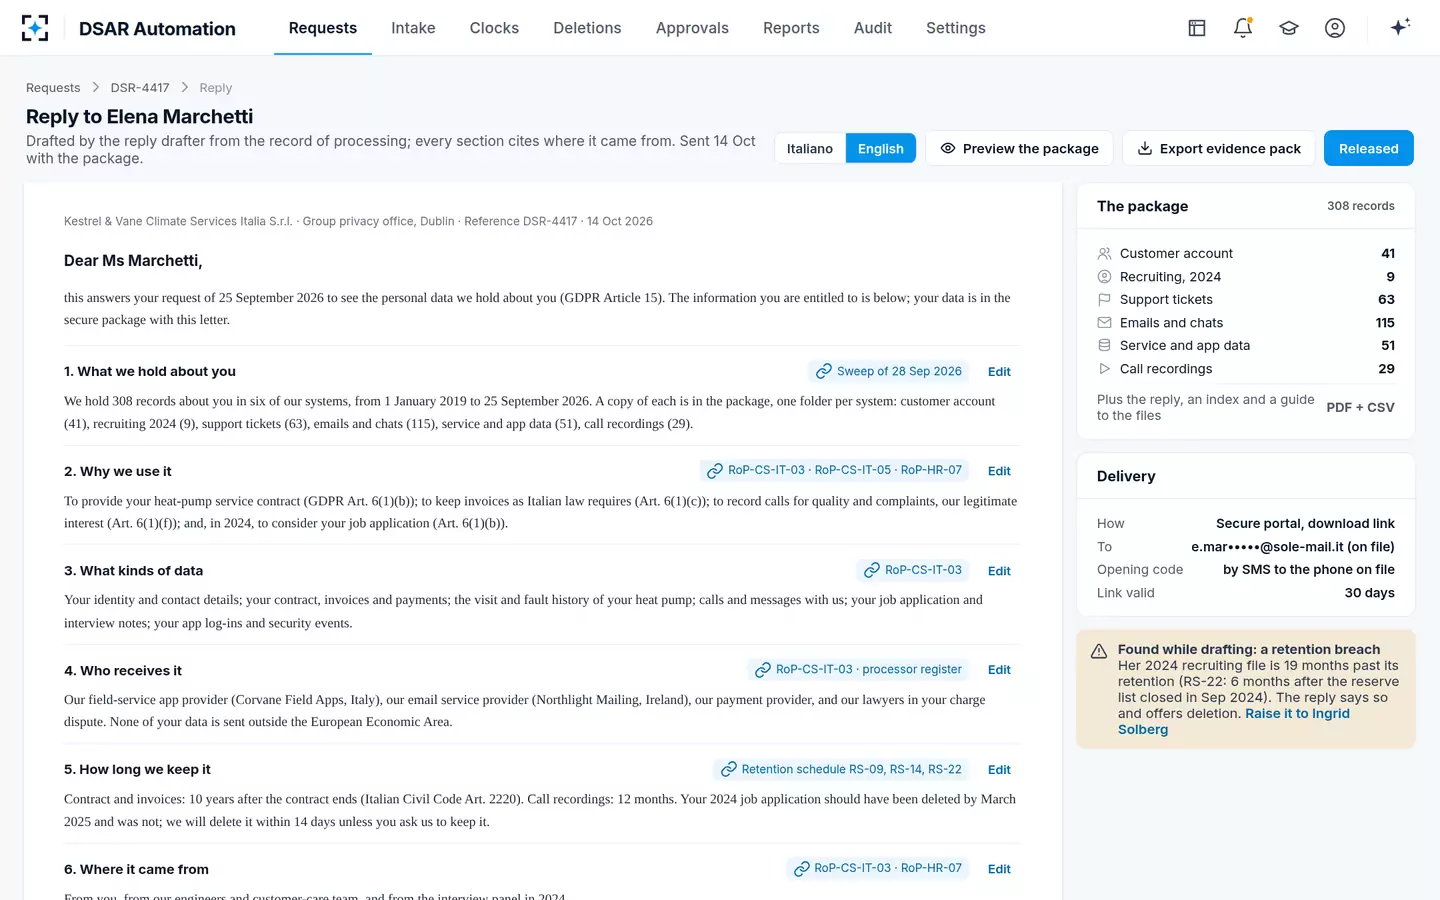Switch reply language to English
Screen dimensions: 1440x900
click(881, 148)
